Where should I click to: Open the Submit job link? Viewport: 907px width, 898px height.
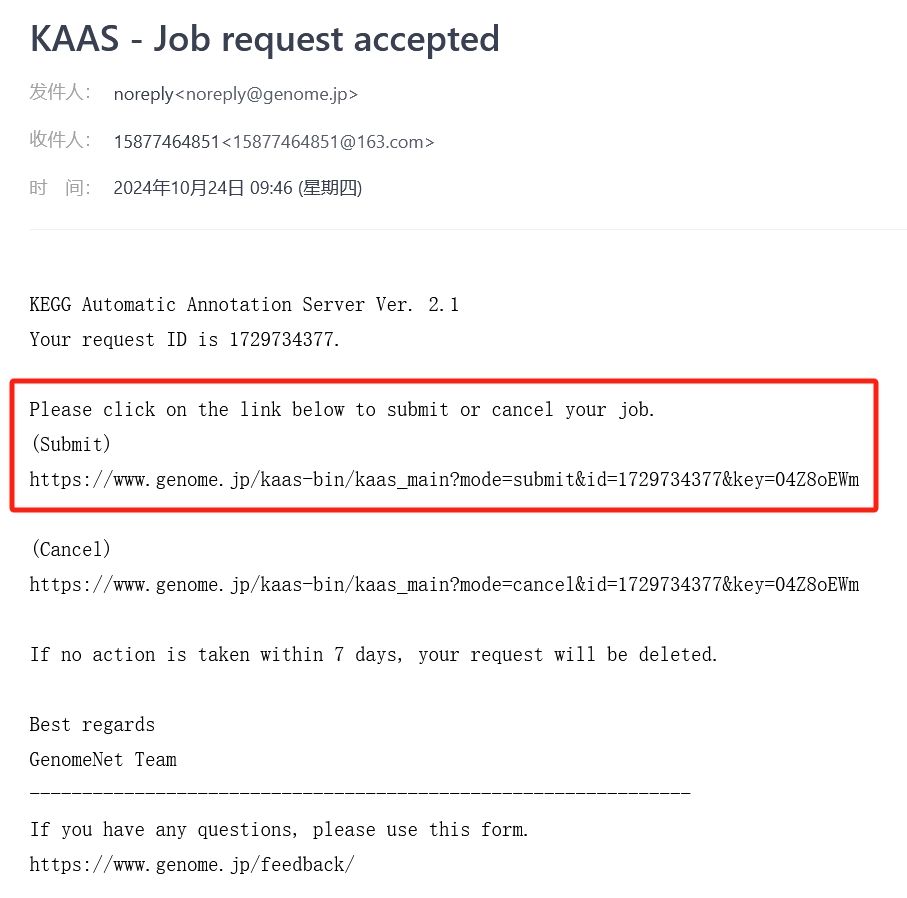444,479
